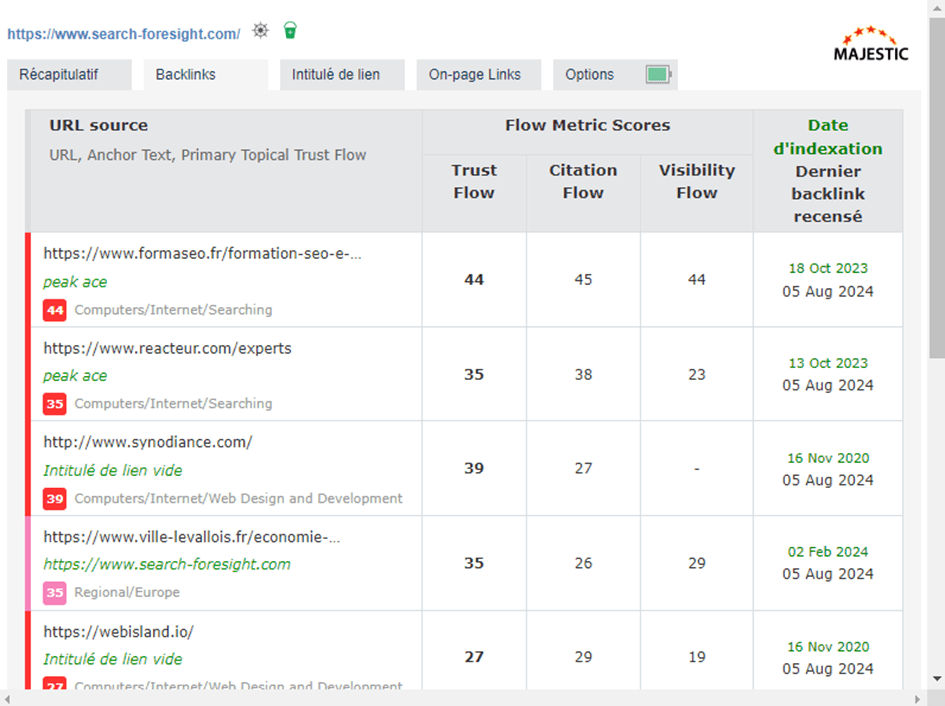Click Visibility Flow value 23
The image size is (945, 706).
pyautogui.click(x=697, y=374)
